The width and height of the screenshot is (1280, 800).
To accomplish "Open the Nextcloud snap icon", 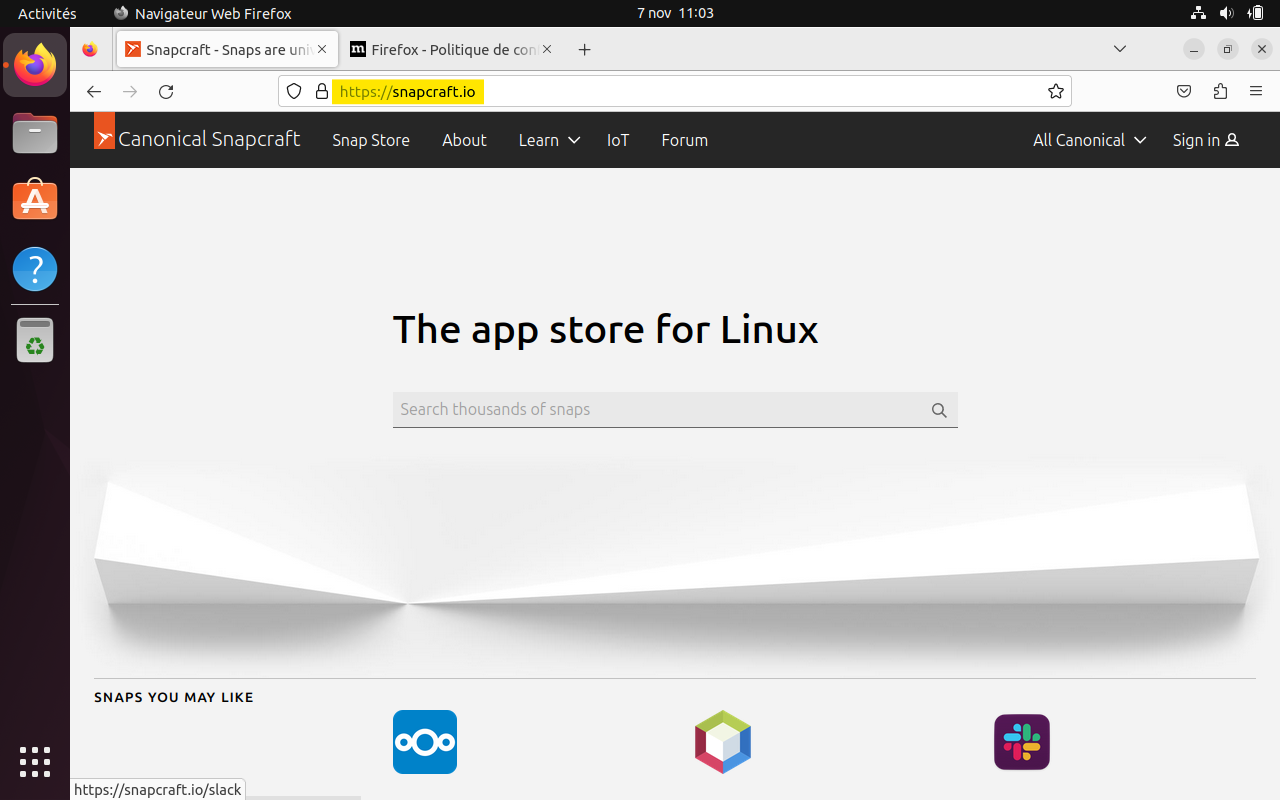I will click(x=425, y=742).
